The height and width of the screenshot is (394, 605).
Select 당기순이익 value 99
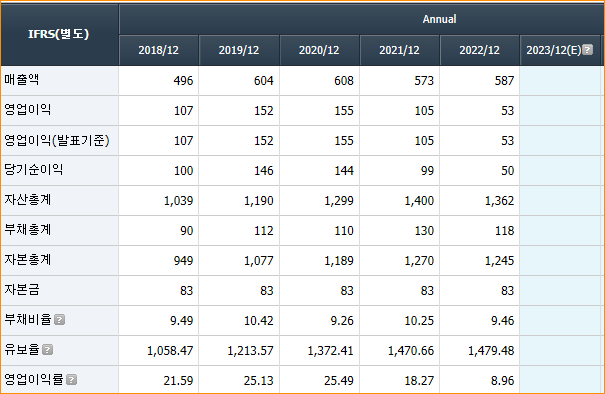click(x=427, y=171)
